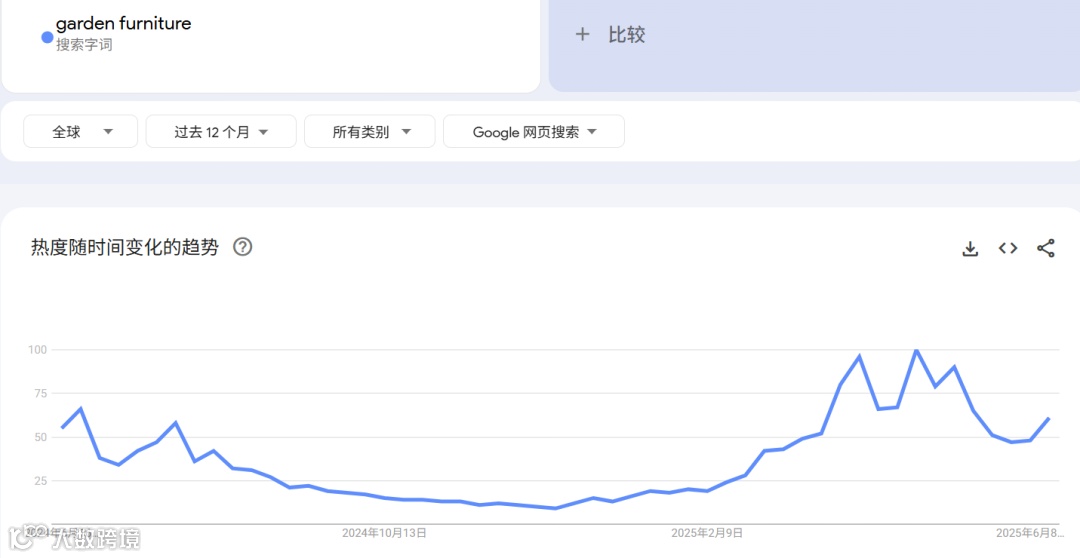Download the trend chart data as CSV
1080x558 pixels.
(970, 249)
